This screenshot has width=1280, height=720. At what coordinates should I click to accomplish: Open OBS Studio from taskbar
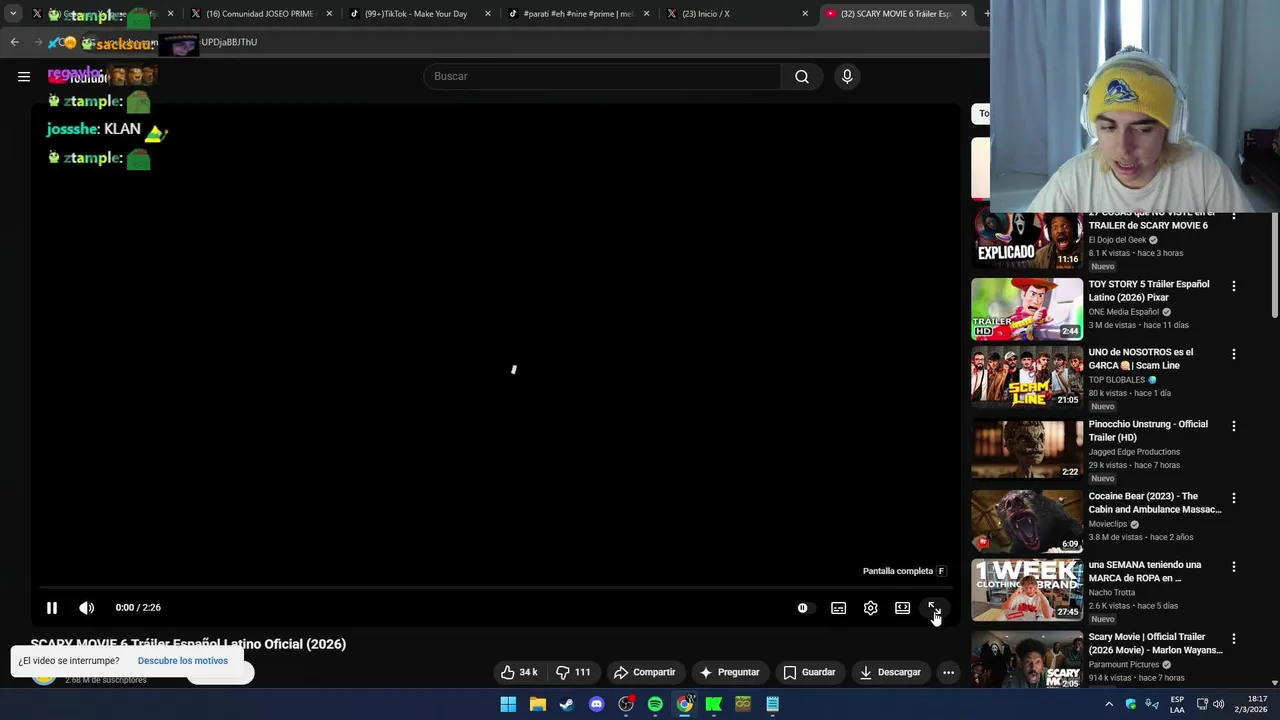pyautogui.click(x=626, y=704)
